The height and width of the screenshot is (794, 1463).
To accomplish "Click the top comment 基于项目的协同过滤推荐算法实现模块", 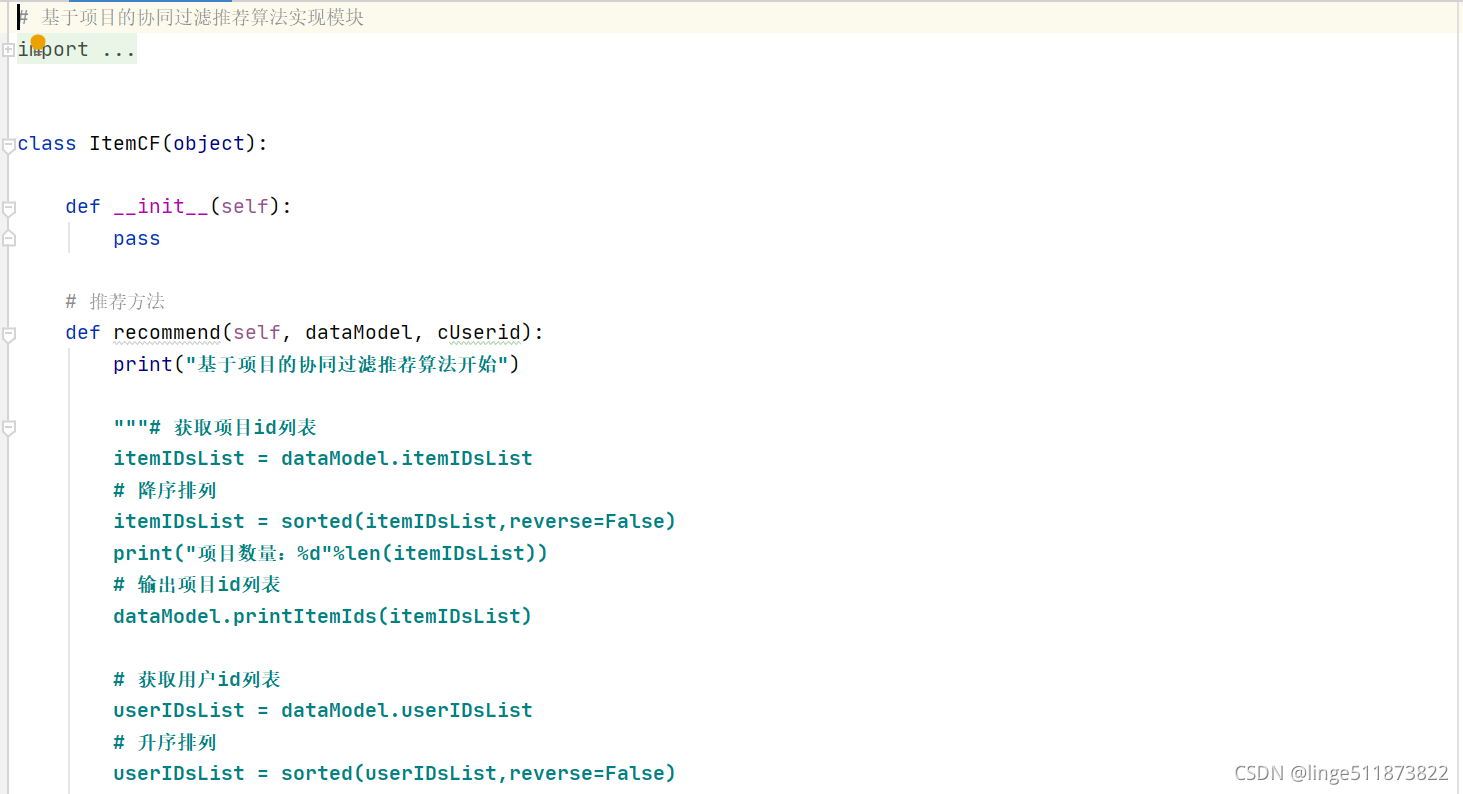I will (191, 18).
